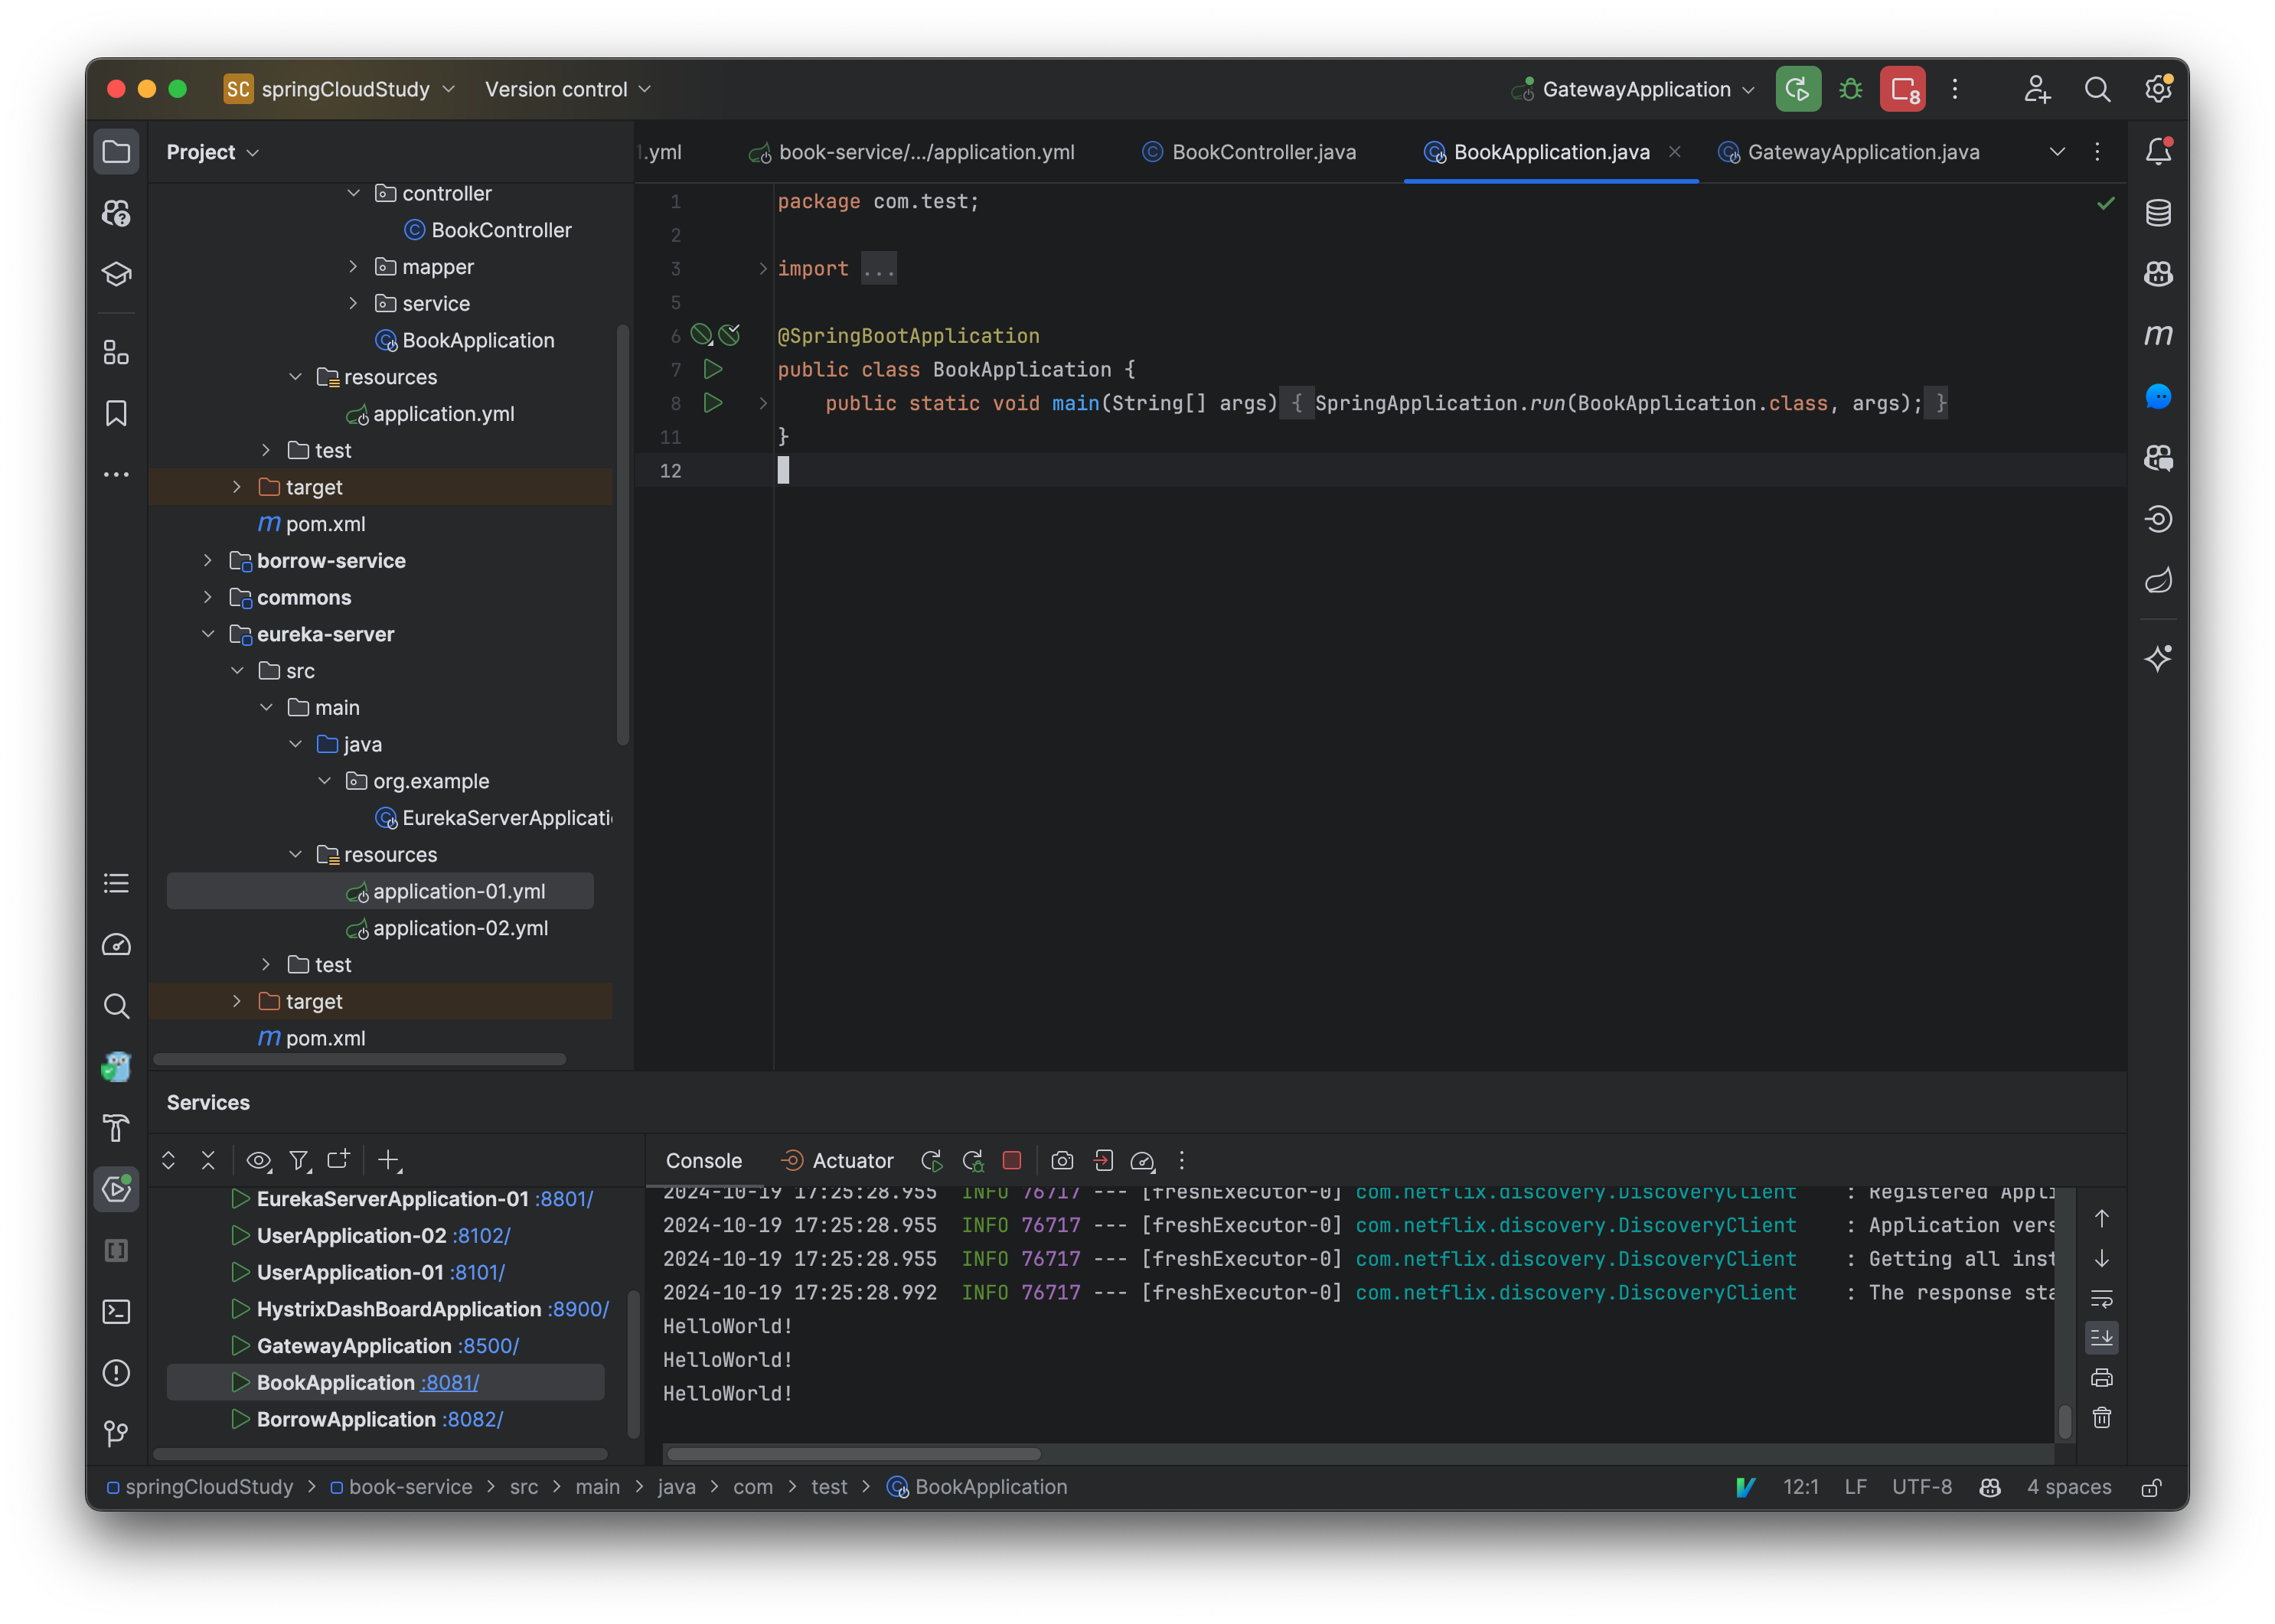Viewport: 2275px width, 1624px height.
Task: Click line separator LF in status bar
Action: 1855,1487
